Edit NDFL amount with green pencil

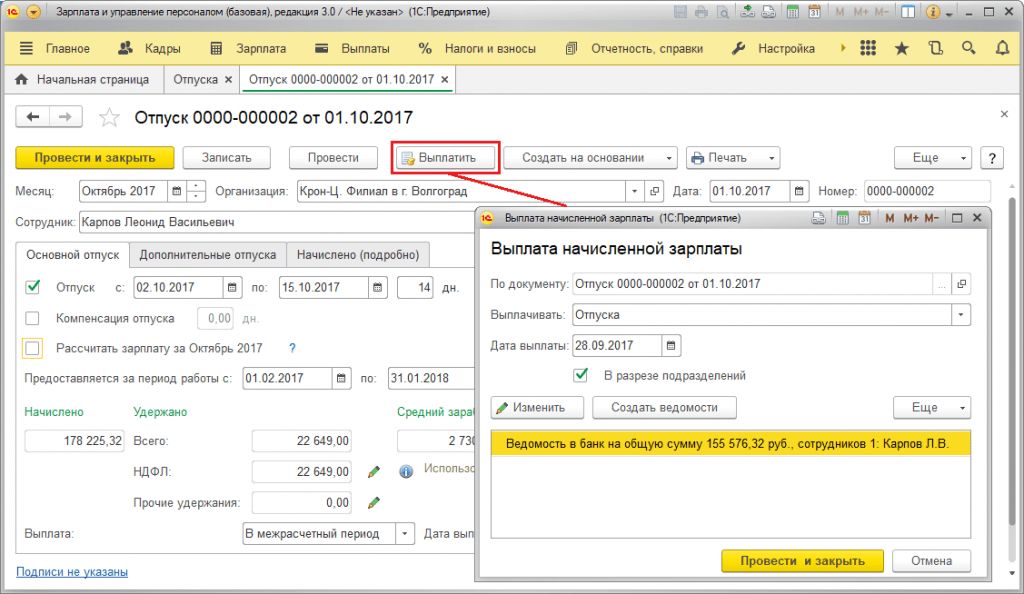tap(374, 472)
